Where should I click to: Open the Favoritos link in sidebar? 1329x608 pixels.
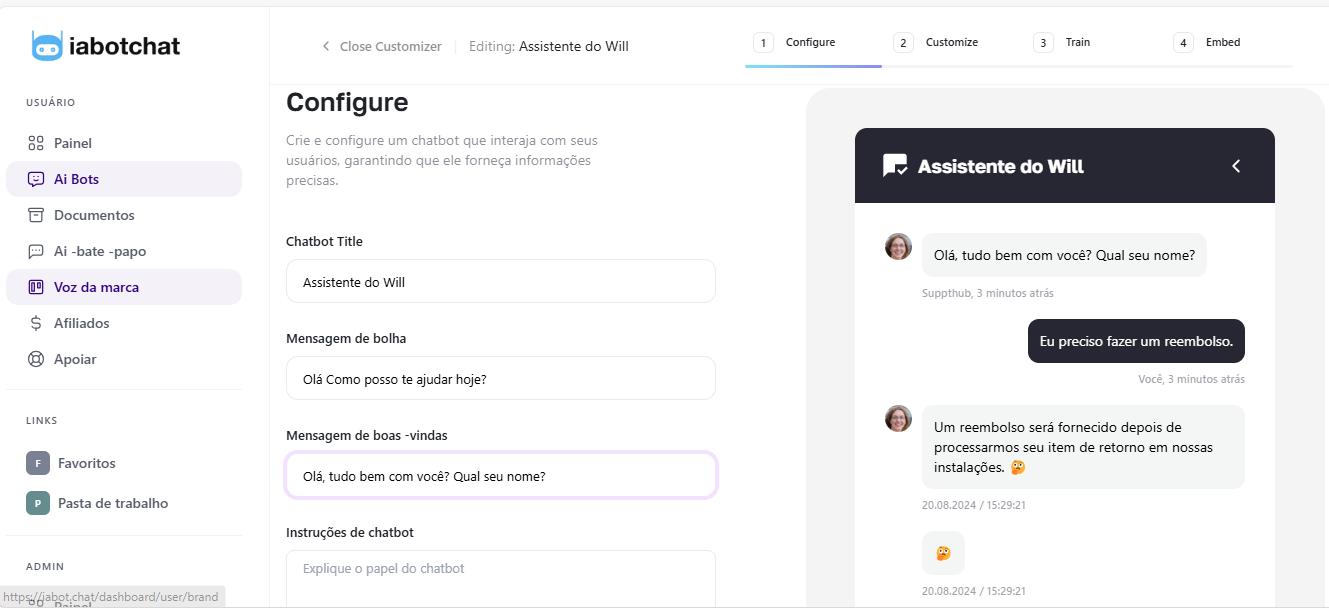tap(86, 463)
